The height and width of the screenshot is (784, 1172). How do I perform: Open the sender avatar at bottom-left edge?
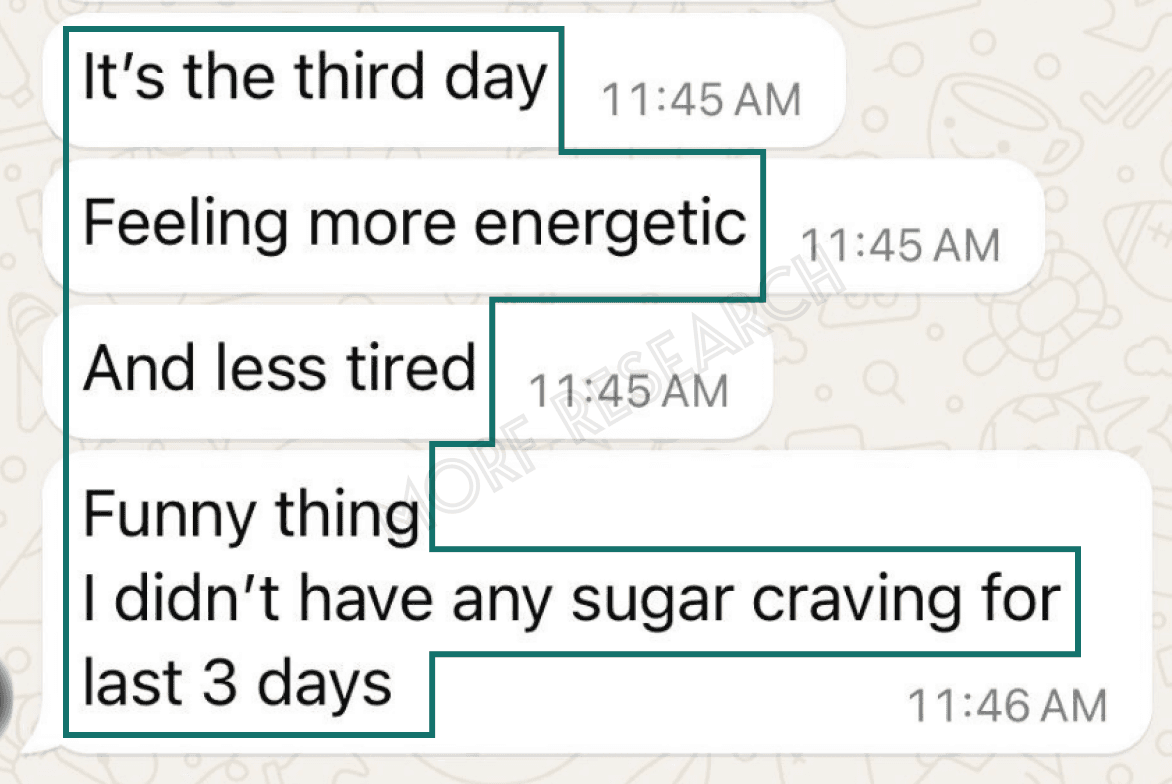(6, 697)
